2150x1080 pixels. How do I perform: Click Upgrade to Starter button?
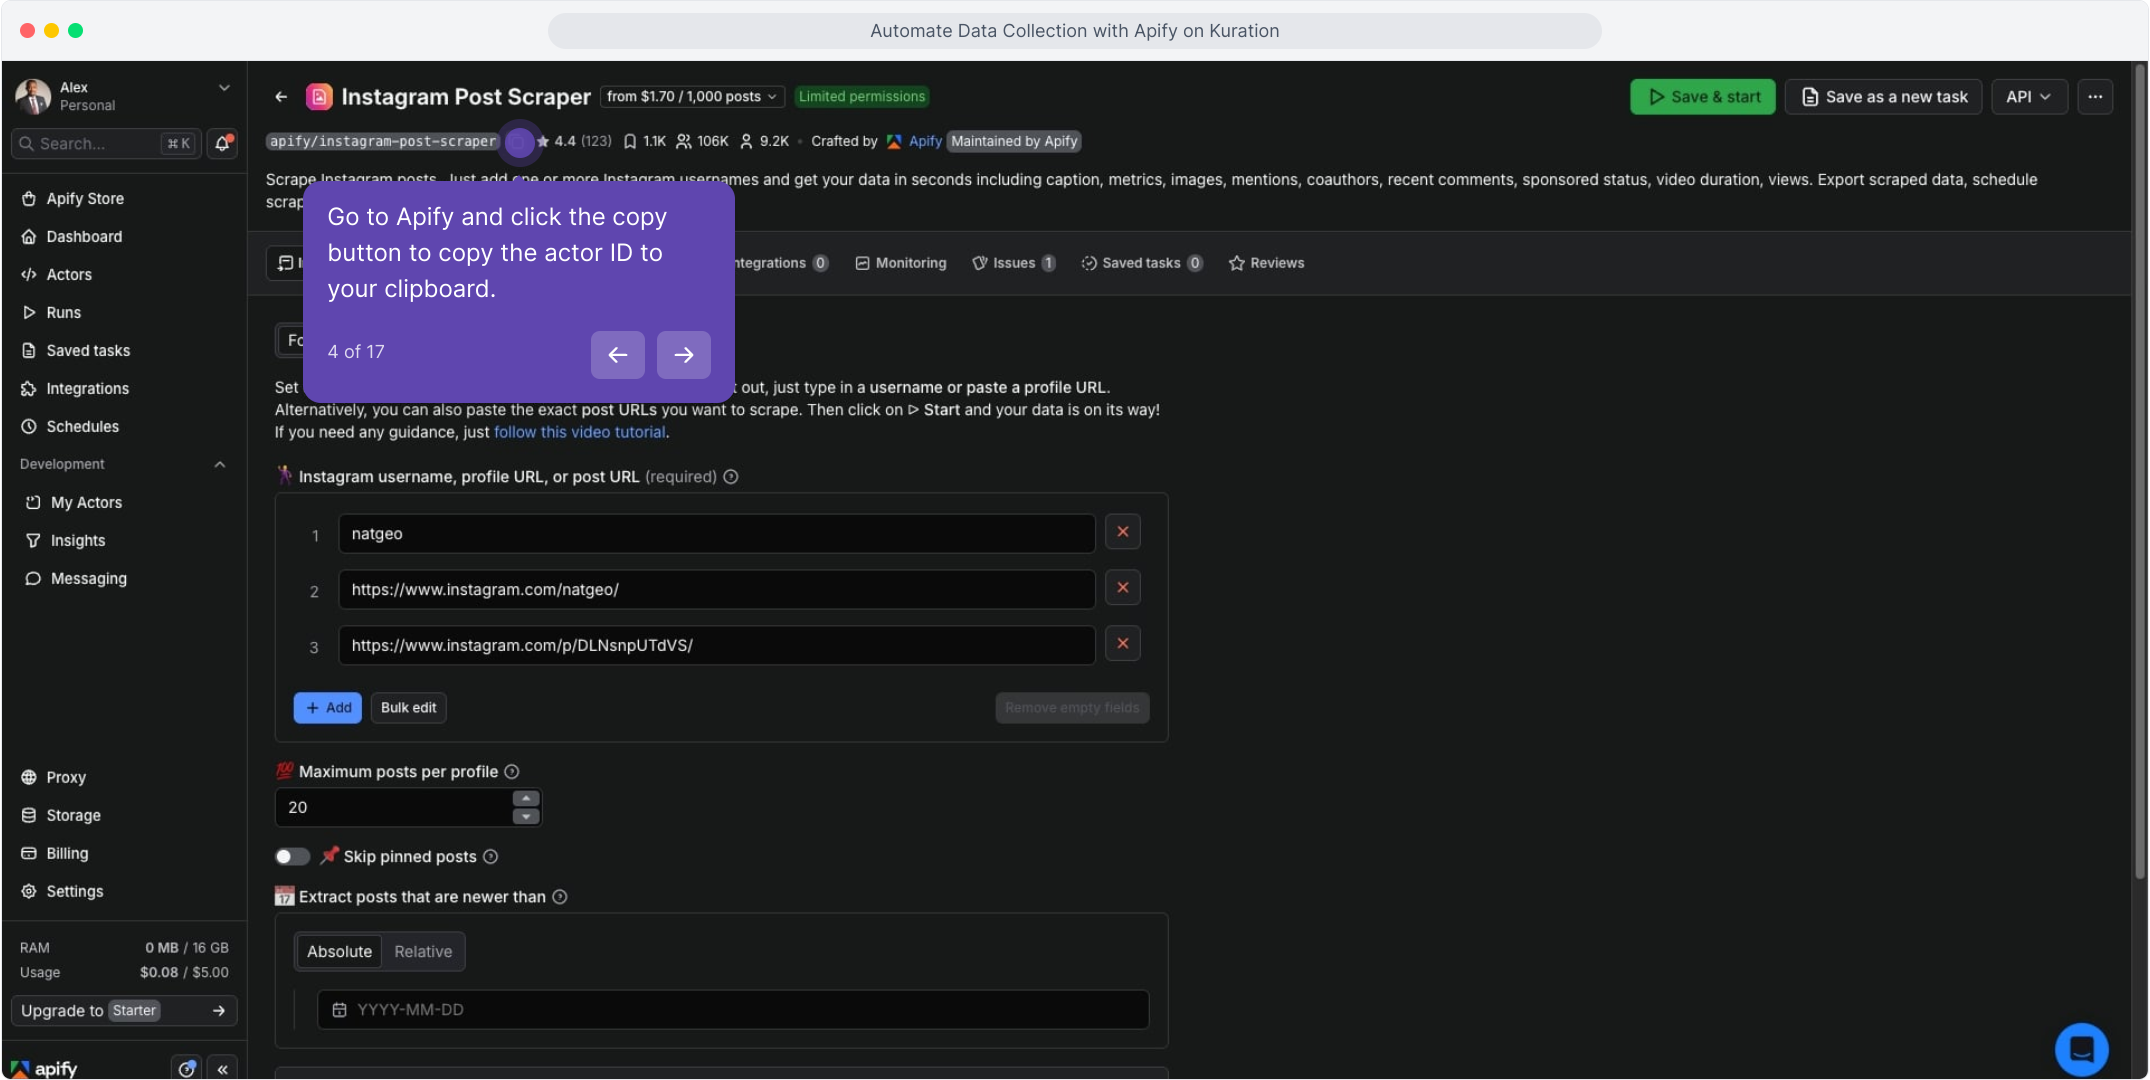124,1010
